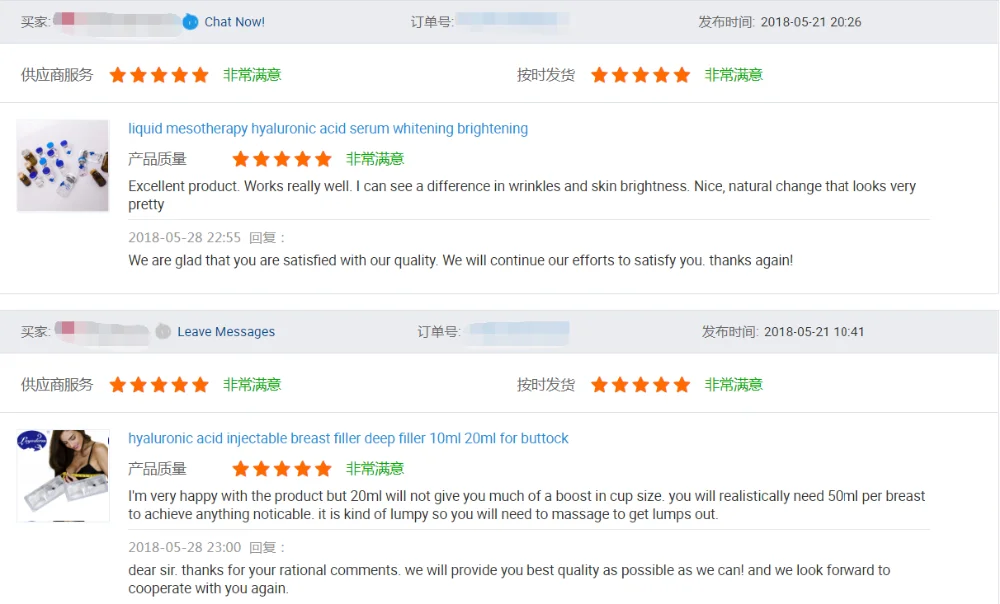Click first review's 按时发货 fifth star

coord(682,75)
